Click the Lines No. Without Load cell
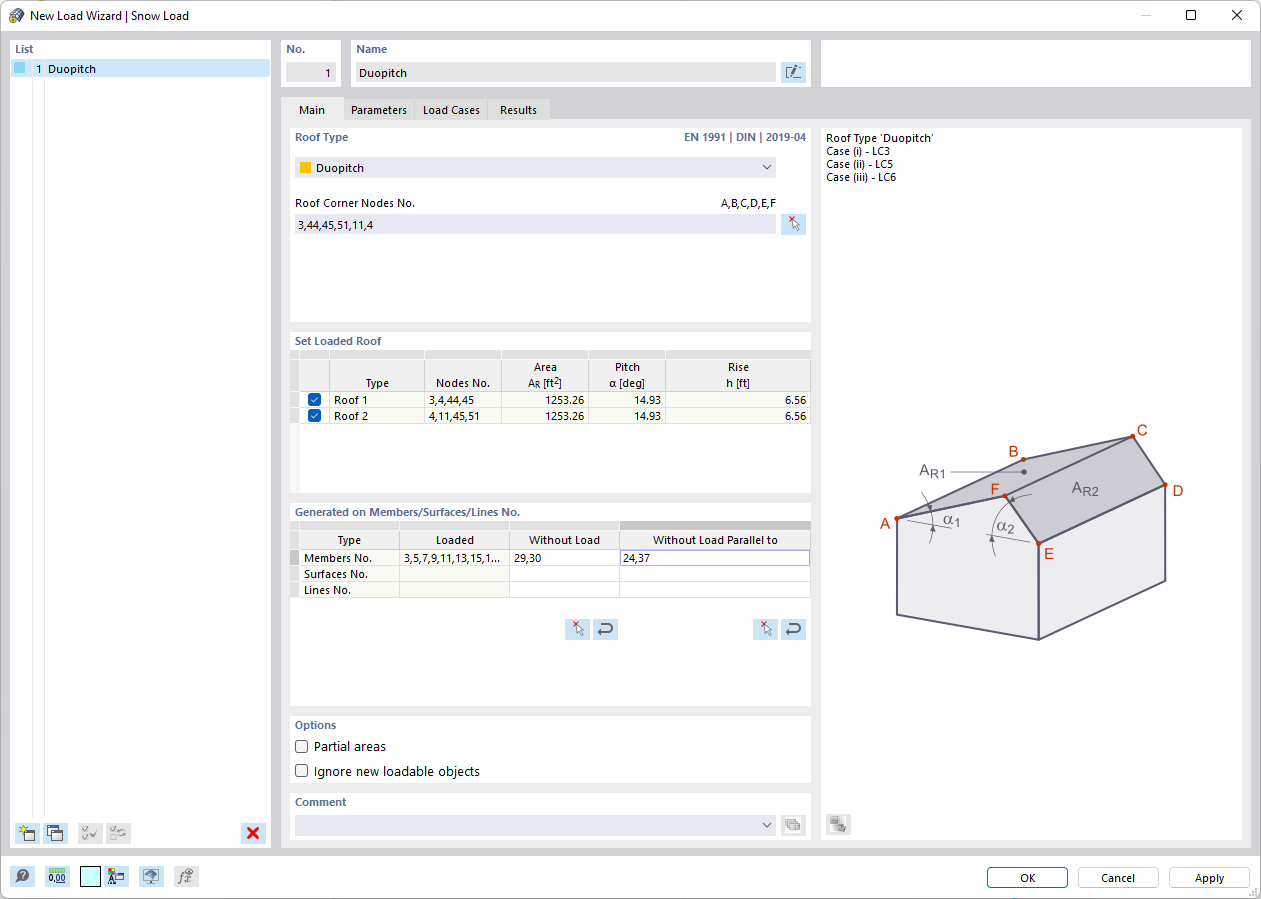This screenshot has height=899, width=1261. pos(564,590)
